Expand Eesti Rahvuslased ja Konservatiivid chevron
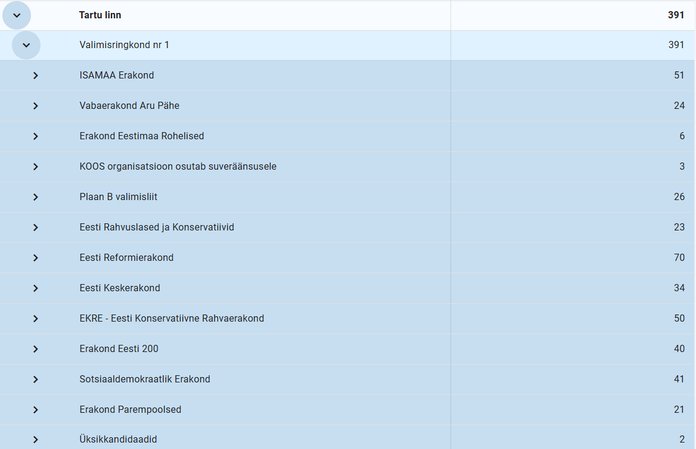Viewport: 696px width, 449px height. point(35,227)
